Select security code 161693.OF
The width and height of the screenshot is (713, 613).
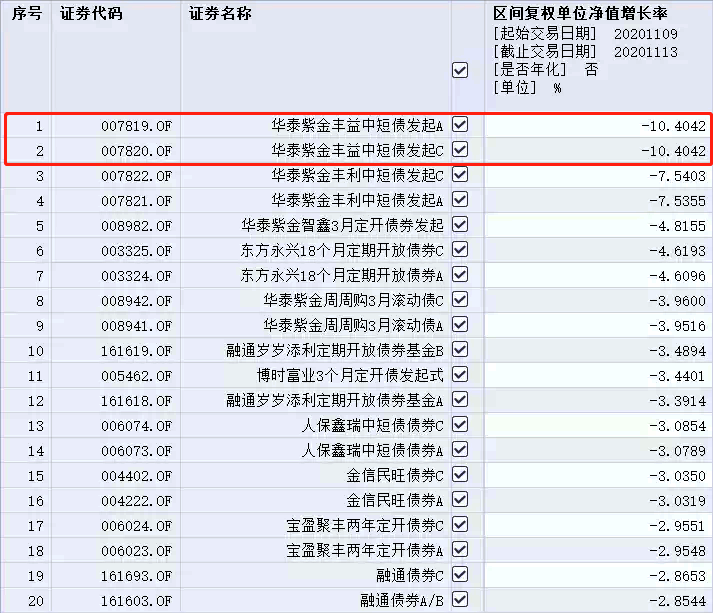click(136, 576)
